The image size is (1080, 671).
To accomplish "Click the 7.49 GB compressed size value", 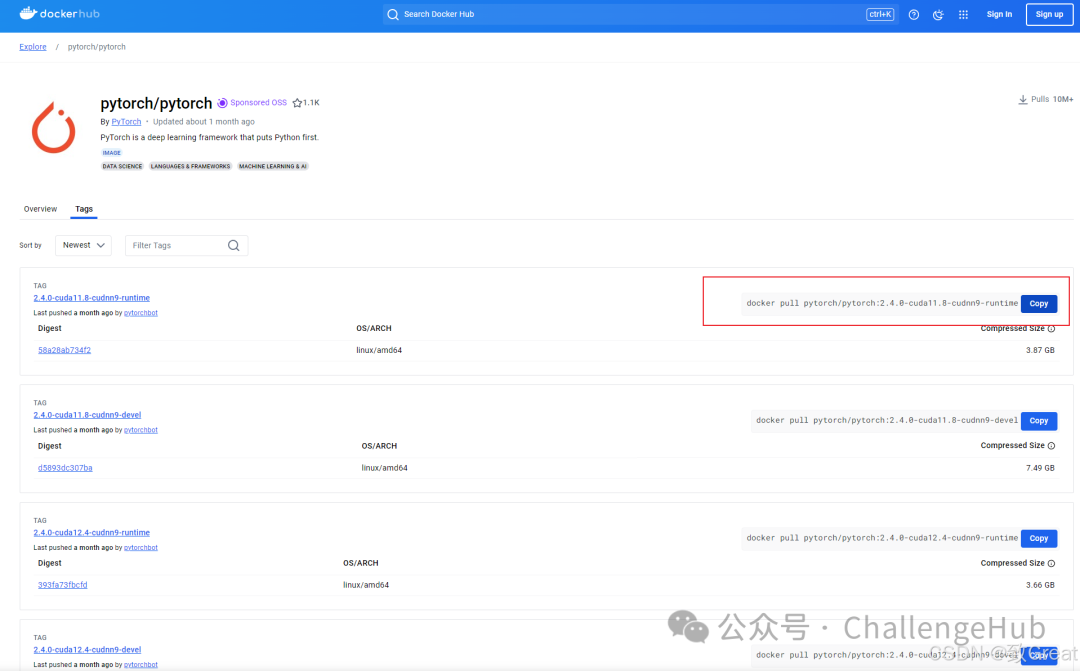I will coord(1040,468).
